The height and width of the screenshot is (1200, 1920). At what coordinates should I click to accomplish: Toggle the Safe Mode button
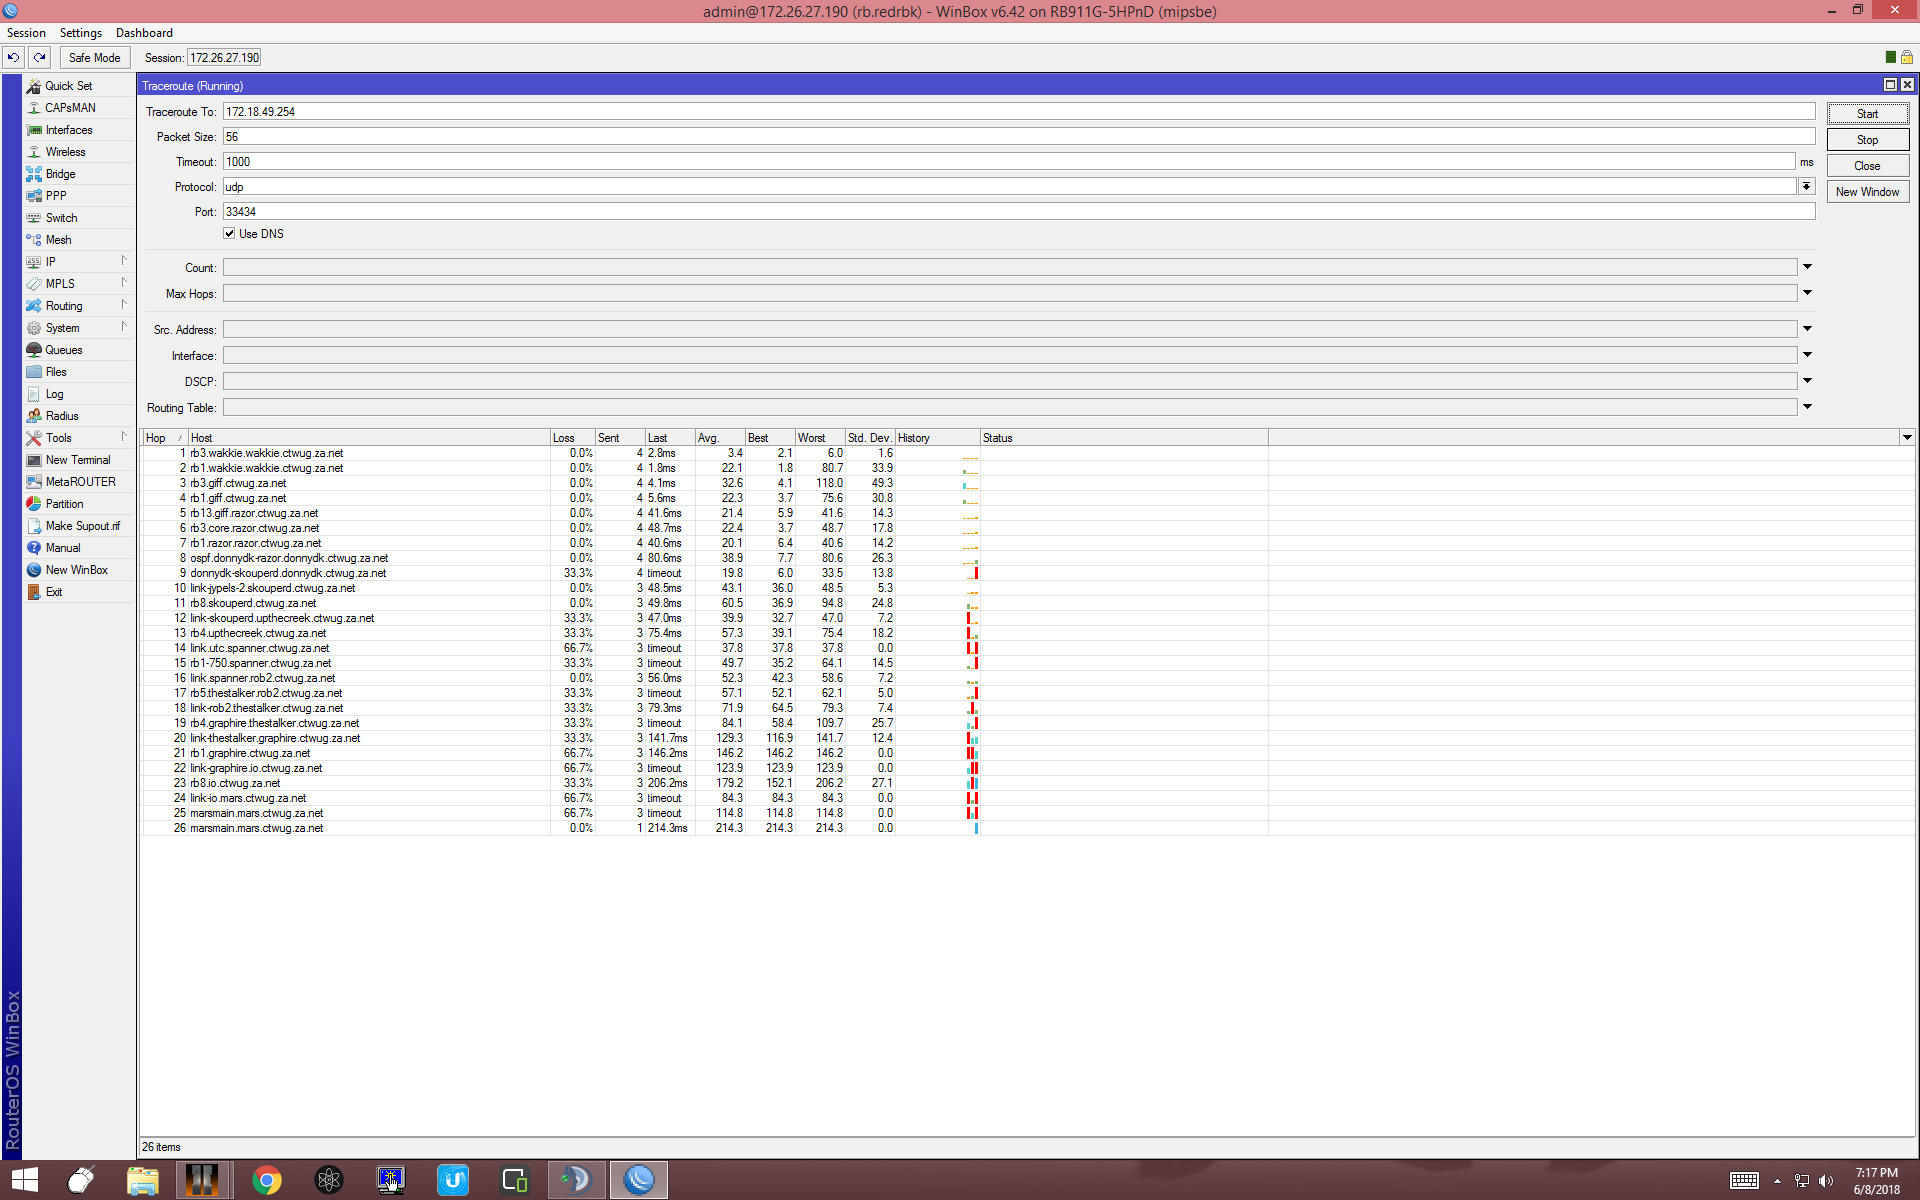click(94, 58)
